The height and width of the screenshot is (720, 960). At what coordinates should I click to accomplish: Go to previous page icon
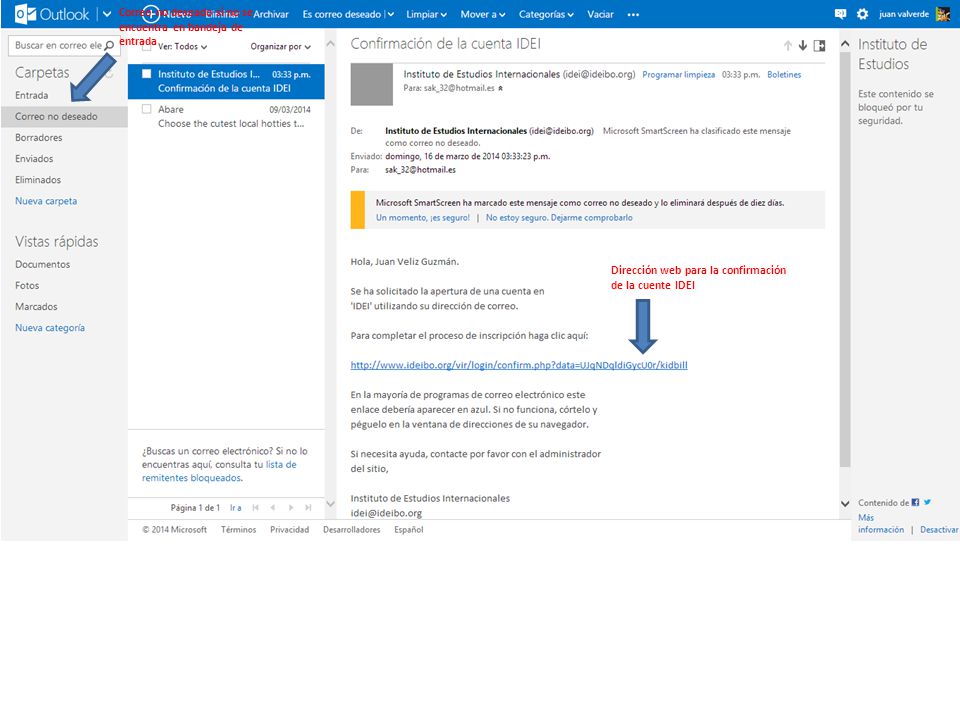pyautogui.click(x=273, y=508)
